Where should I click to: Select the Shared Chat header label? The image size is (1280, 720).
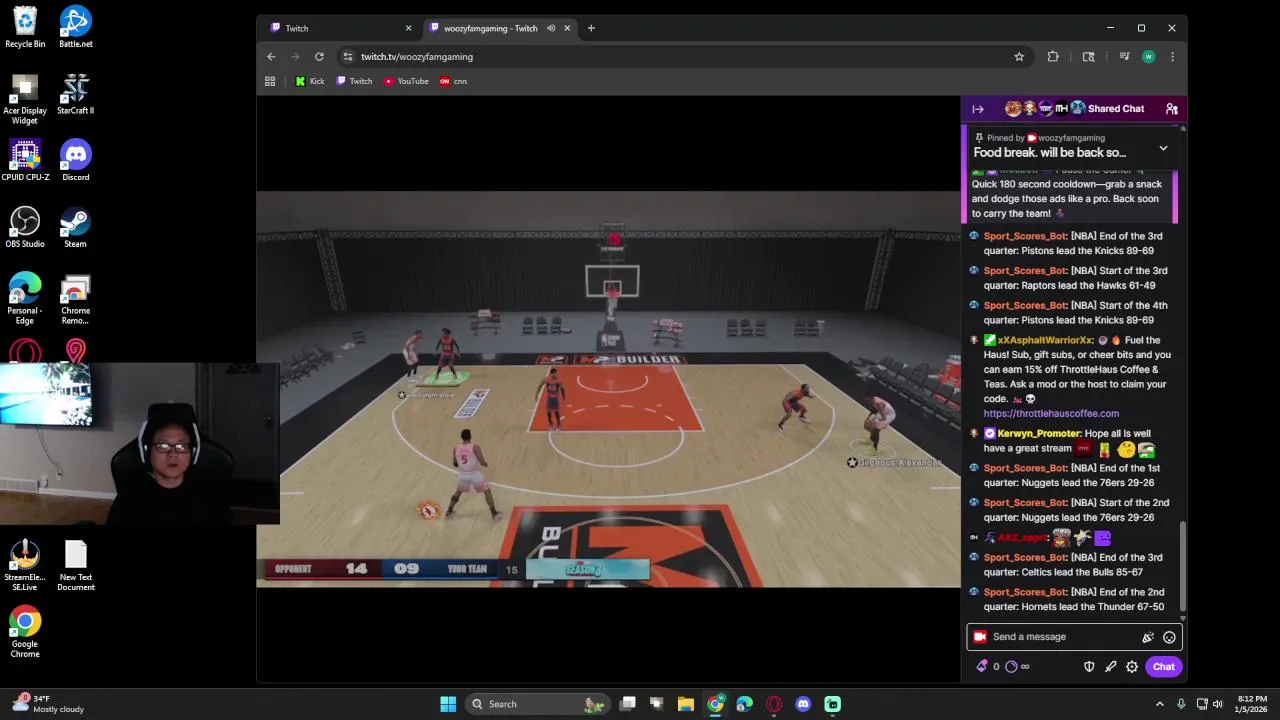coord(1116,109)
